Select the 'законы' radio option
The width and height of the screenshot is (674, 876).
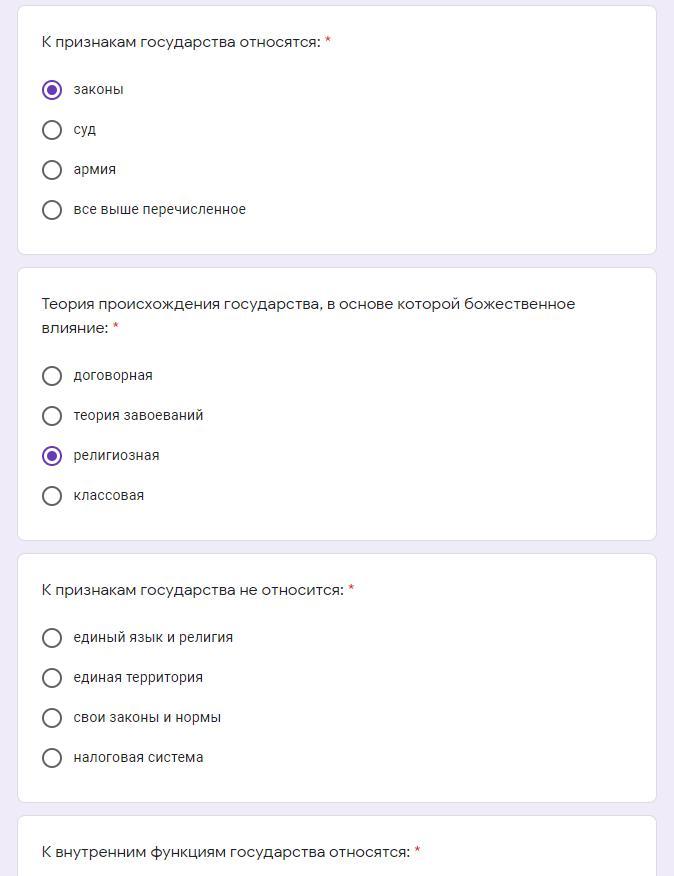(52, 90)
